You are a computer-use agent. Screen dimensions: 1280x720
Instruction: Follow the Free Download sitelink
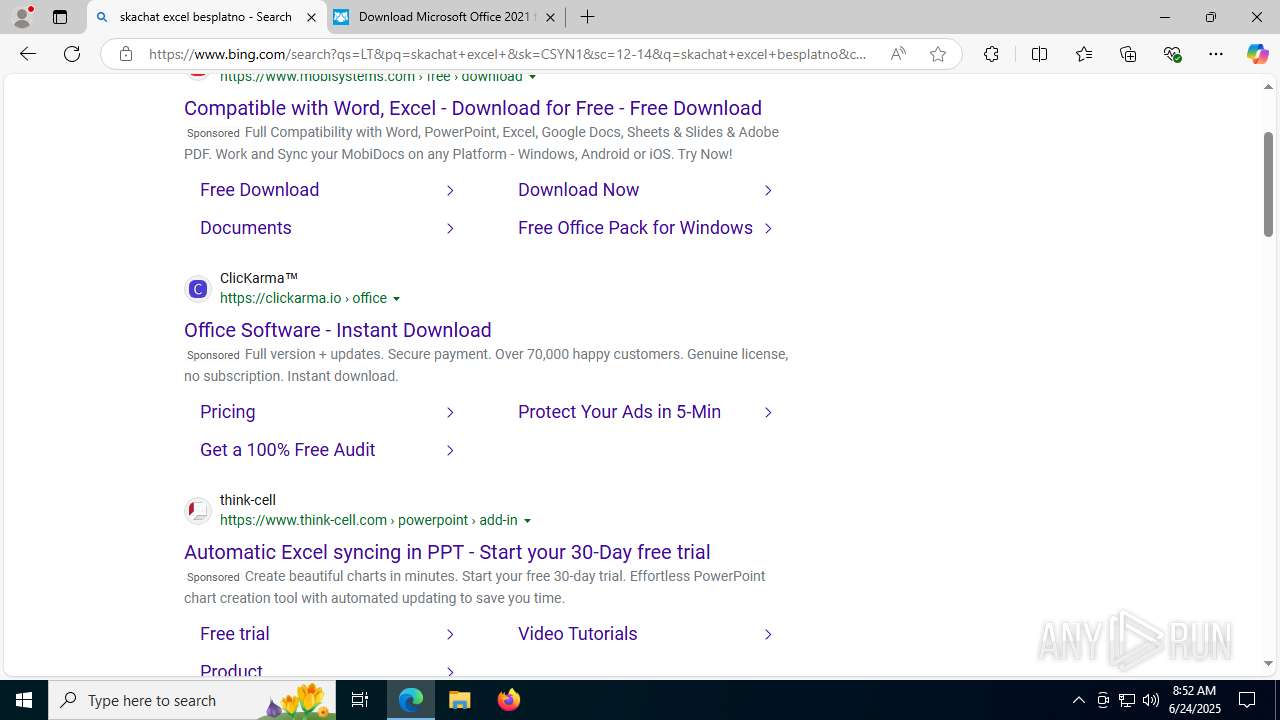260,190
